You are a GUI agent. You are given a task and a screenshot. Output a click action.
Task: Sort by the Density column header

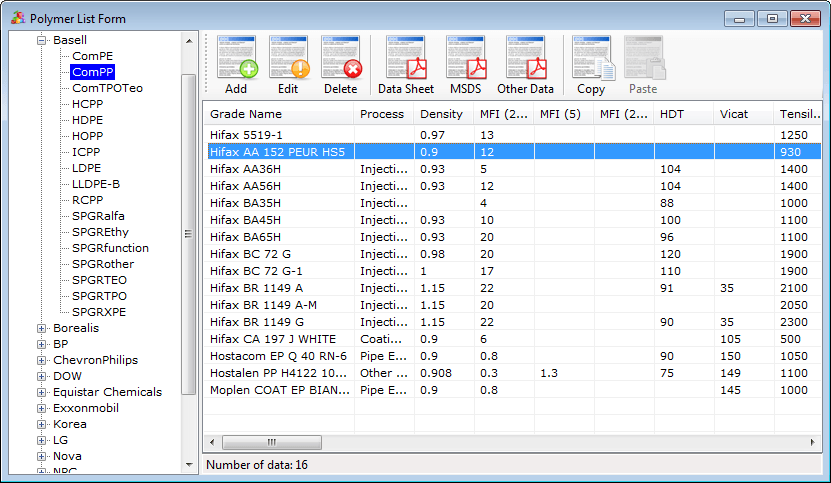pyautogui.click(x=444, y=114)
